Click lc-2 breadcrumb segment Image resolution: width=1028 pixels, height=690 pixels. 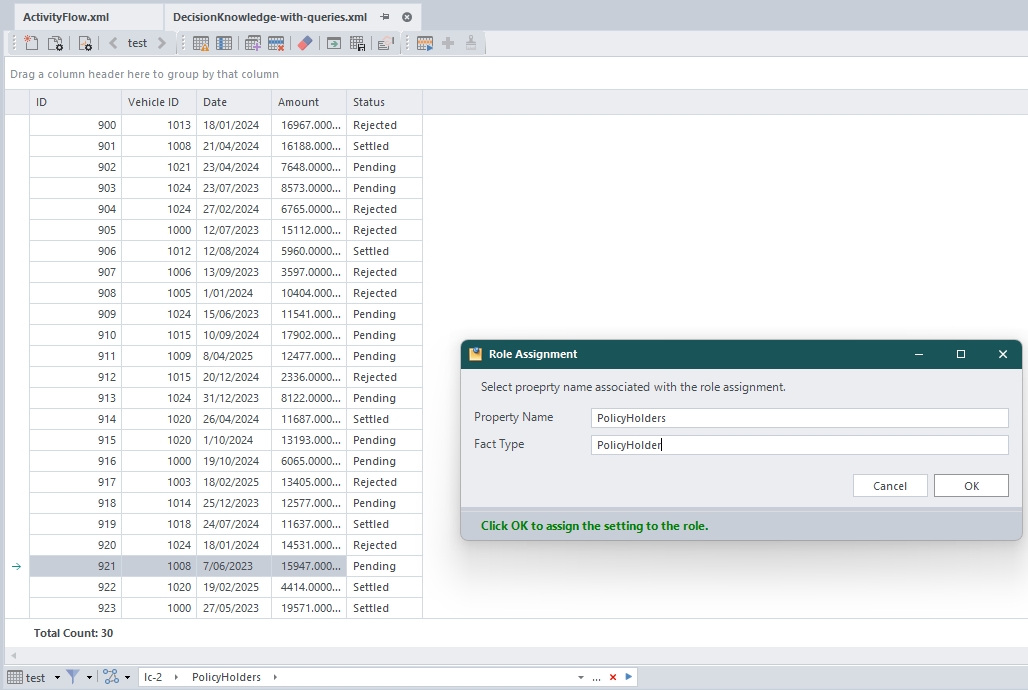[x=153, y=677]
